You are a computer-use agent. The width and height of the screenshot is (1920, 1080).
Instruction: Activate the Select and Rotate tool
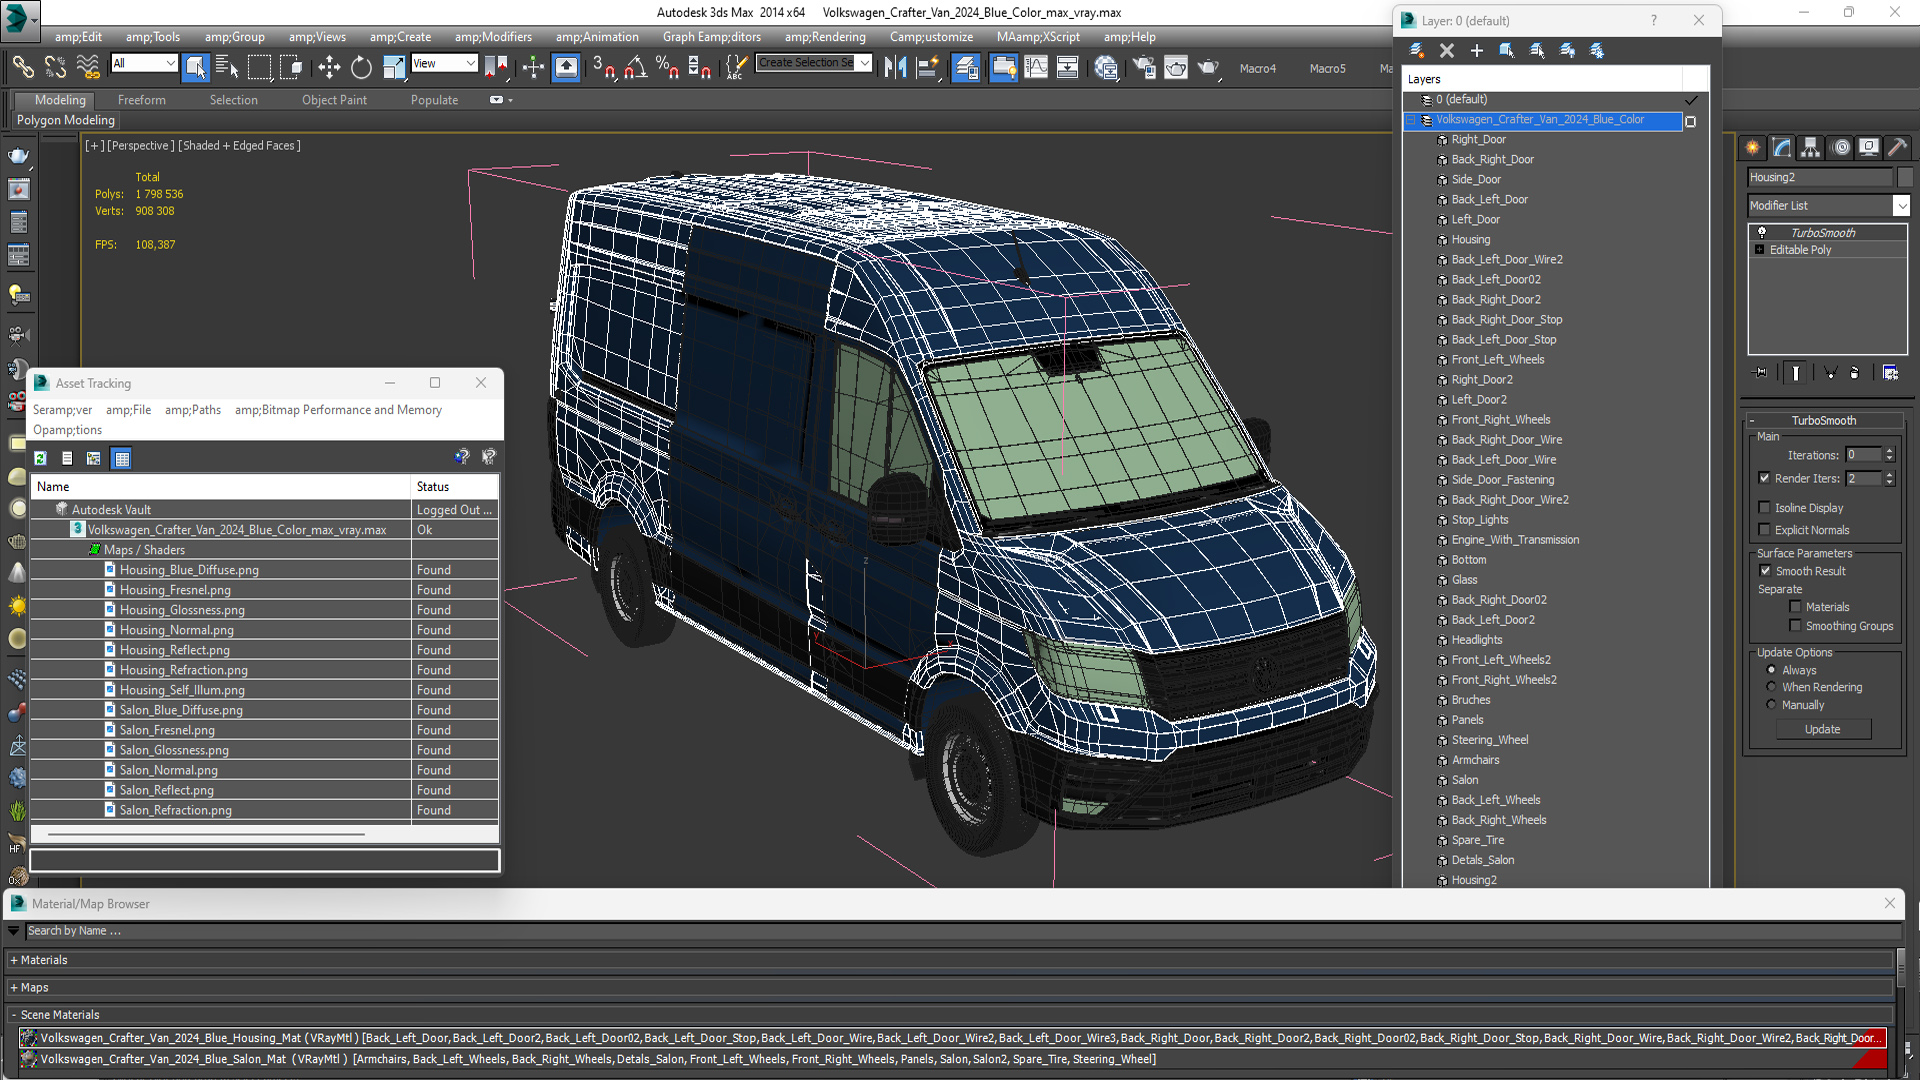tap(361, 67)
